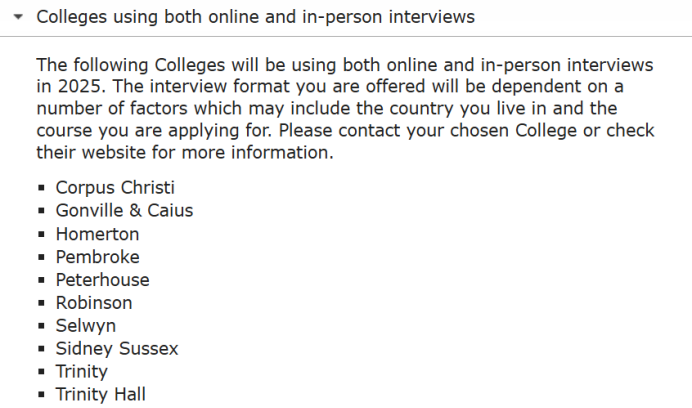692x408 pixels.
Task: Click the Sidney Sussex entry
Action: coord(116,349)
